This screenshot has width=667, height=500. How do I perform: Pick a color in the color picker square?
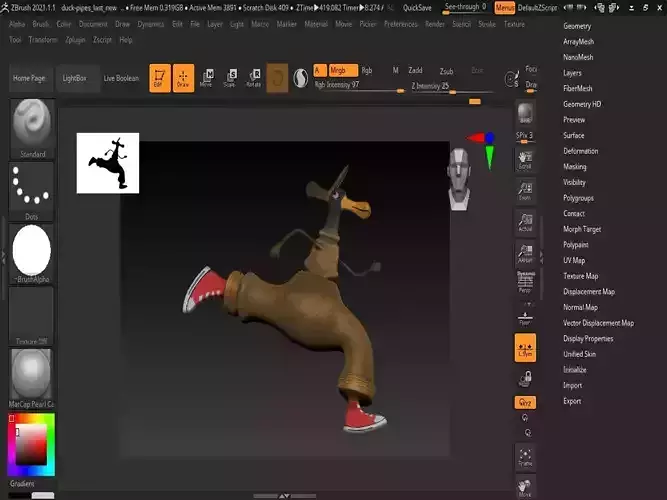[x=31, y=445]
